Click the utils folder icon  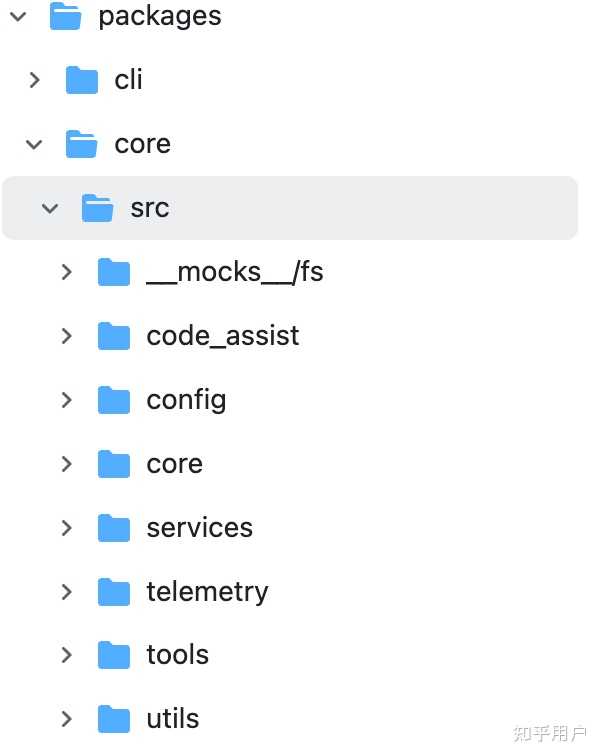(x=114, y=718)
